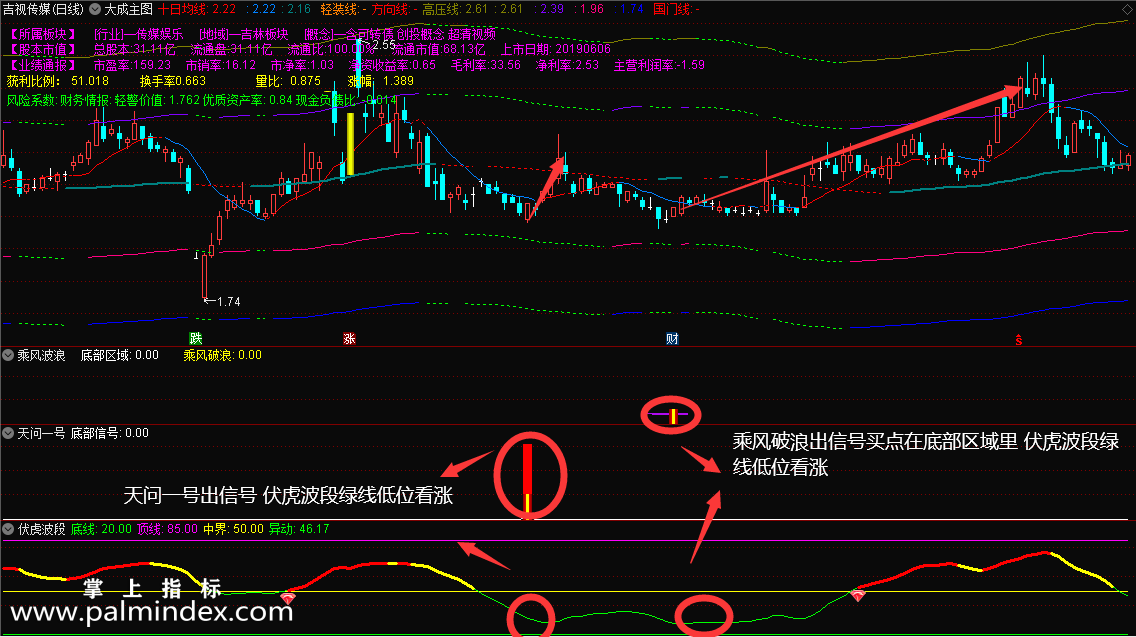The height and width of the screenshot is (637, 1136).
Task: Click 市盈率:159.23 value
Action: point(133,65)
